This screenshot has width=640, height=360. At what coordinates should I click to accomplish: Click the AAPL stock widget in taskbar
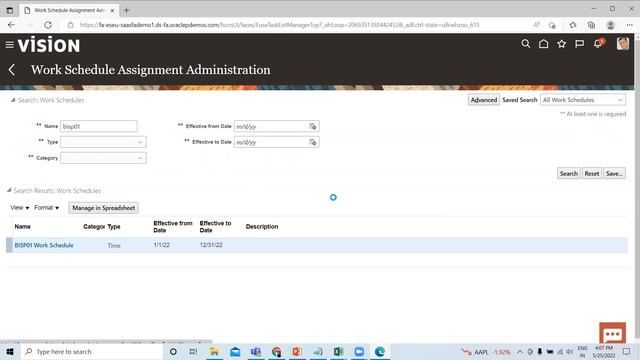pos(486,352)
